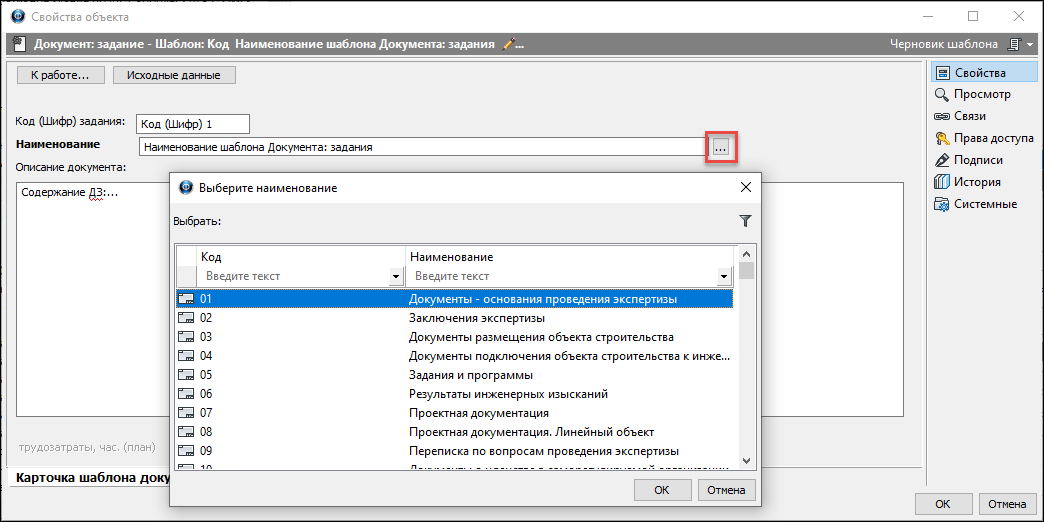Close the Выберите наименование dialog
The image size is (1044, 522).
click(x=744, y=187)
